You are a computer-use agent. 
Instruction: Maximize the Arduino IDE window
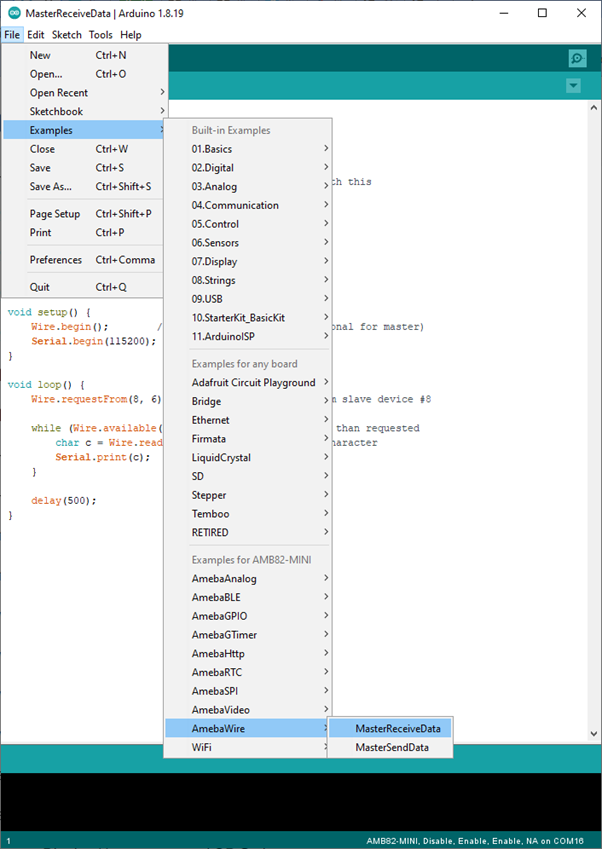point(542,13)
